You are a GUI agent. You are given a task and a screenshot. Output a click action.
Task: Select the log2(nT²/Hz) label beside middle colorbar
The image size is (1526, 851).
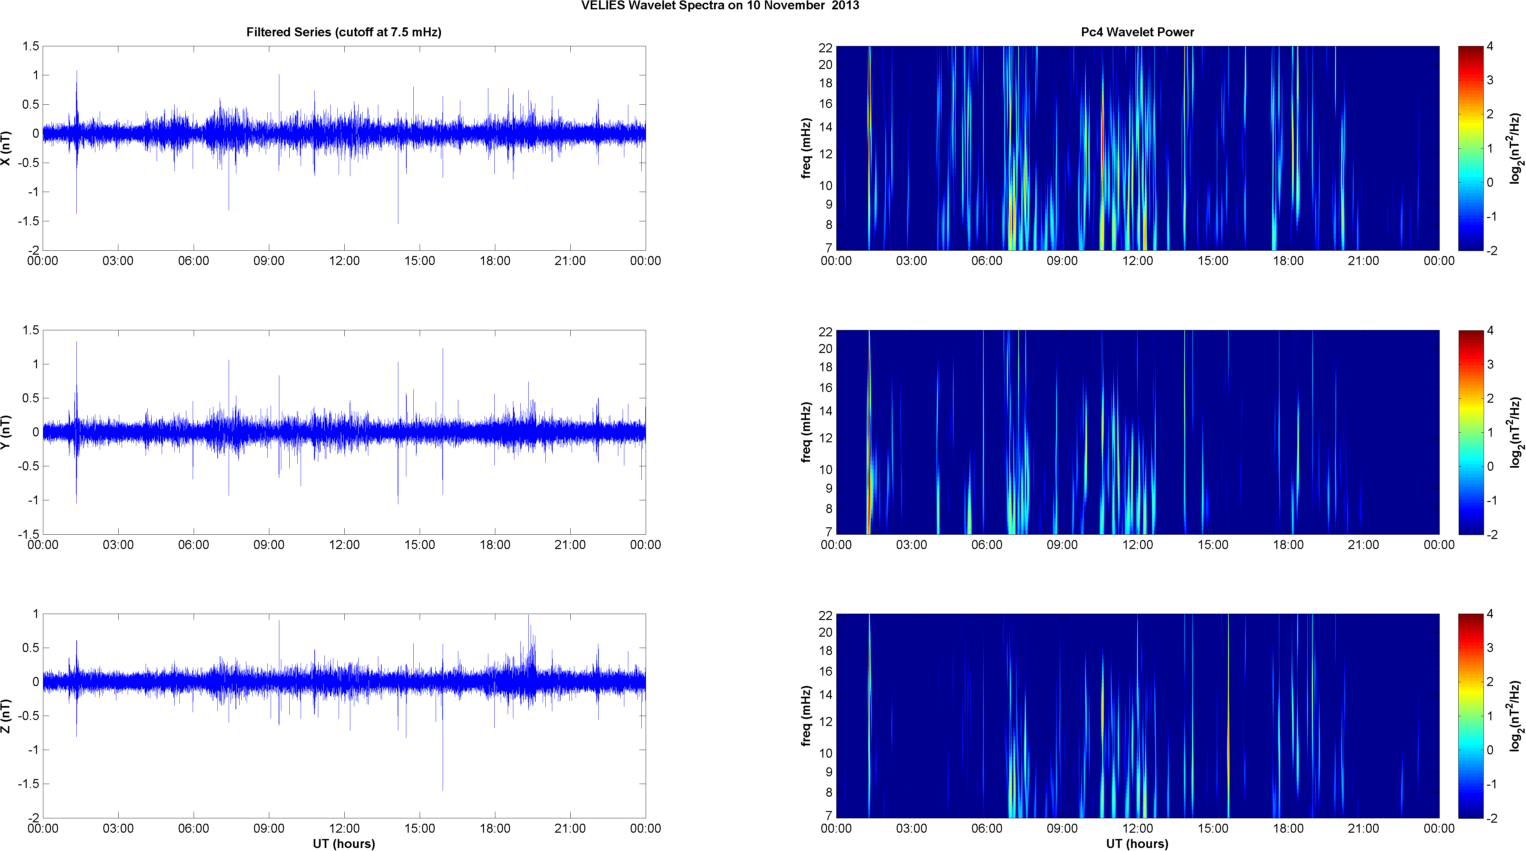[x=1517, y=432]
